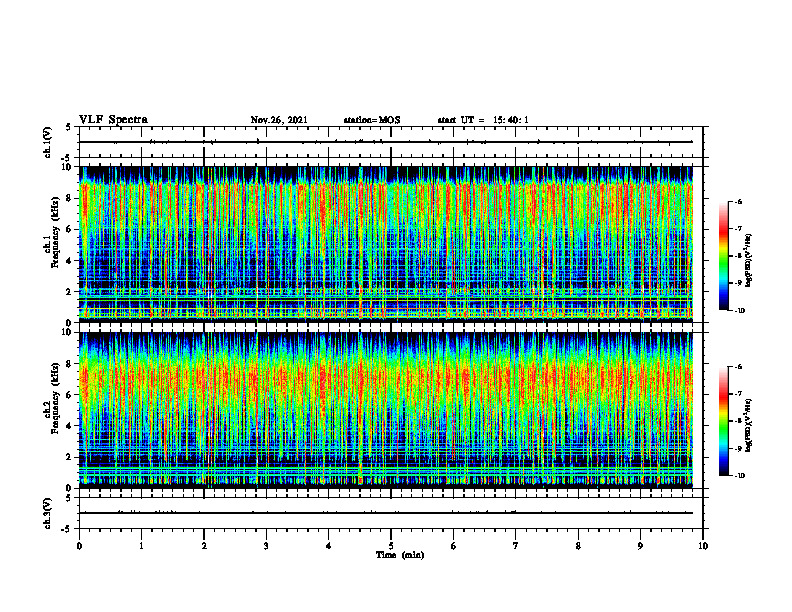The image size is (792, 612).
Task: Click the "Time (min)" x-axis label
Action: [400, 555]
